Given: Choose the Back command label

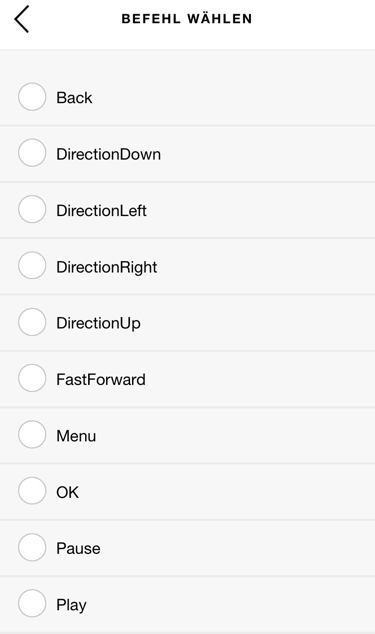Looking at the screenshot, I should click(74, 98).
